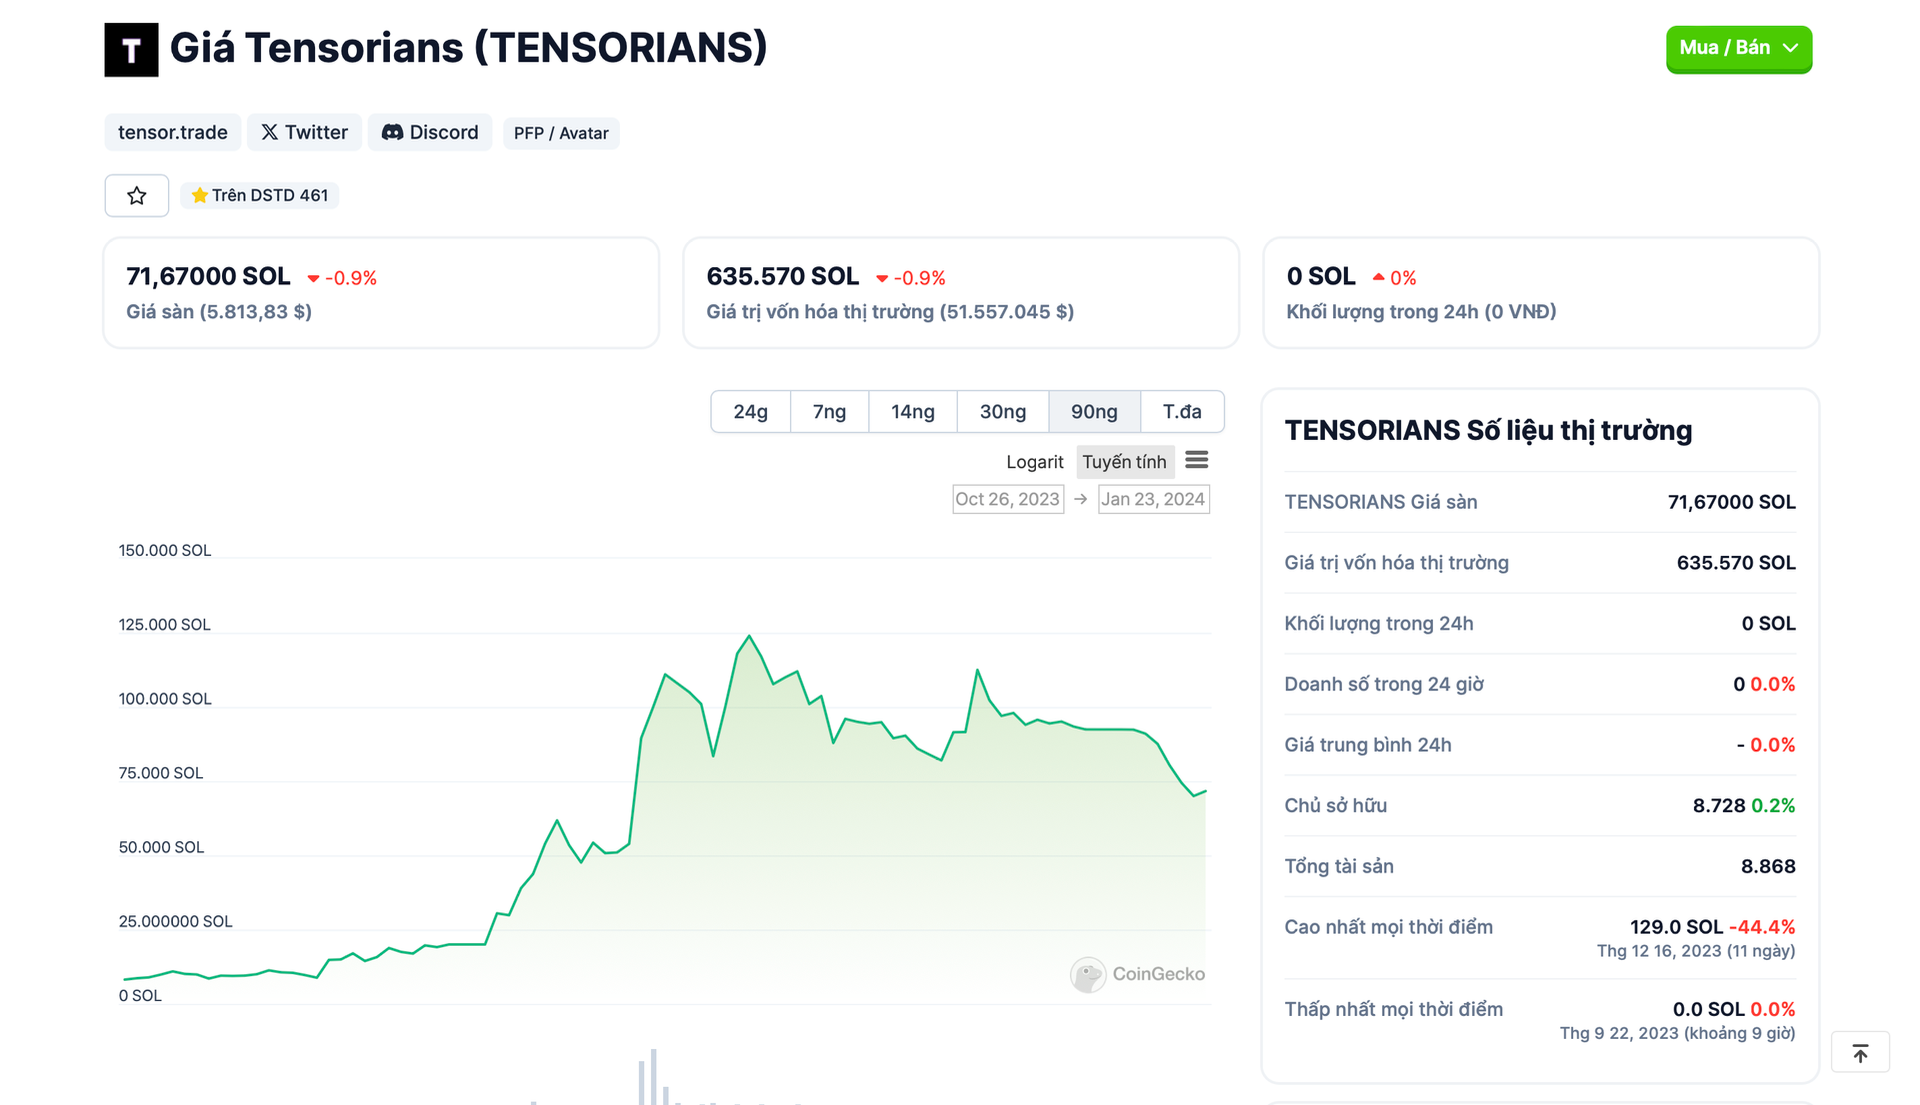1920x1105 pixels.
Task: Select the 30ng time range tab
Action: coord(1003,411)
